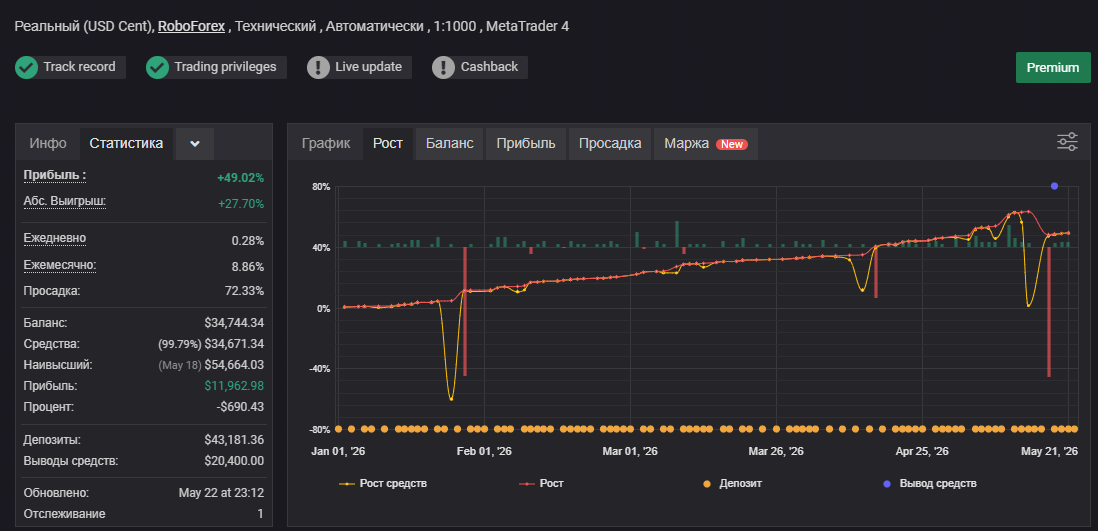The height and width of the screenshot is (531, 1098).
Task: Click the $43,181.36 deposits value
Action: 234,440
